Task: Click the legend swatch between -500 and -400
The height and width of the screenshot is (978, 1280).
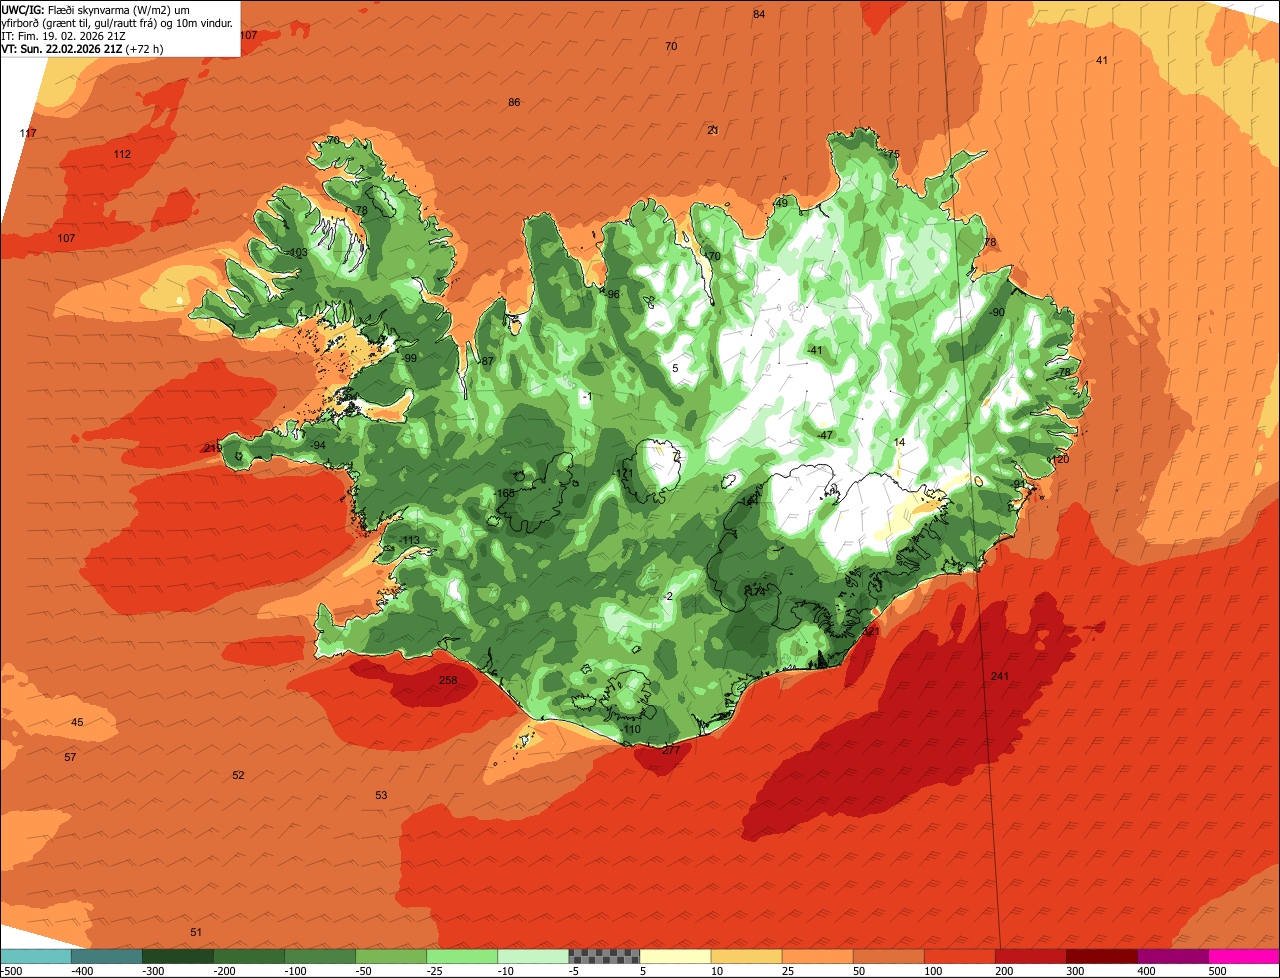Action: pos(35,956)
